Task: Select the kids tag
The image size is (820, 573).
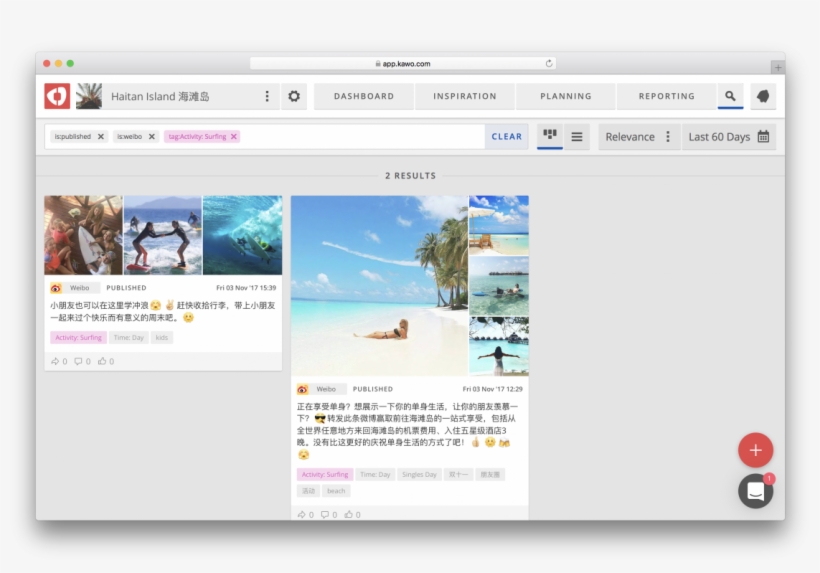Action: click(x=162, y=338)
